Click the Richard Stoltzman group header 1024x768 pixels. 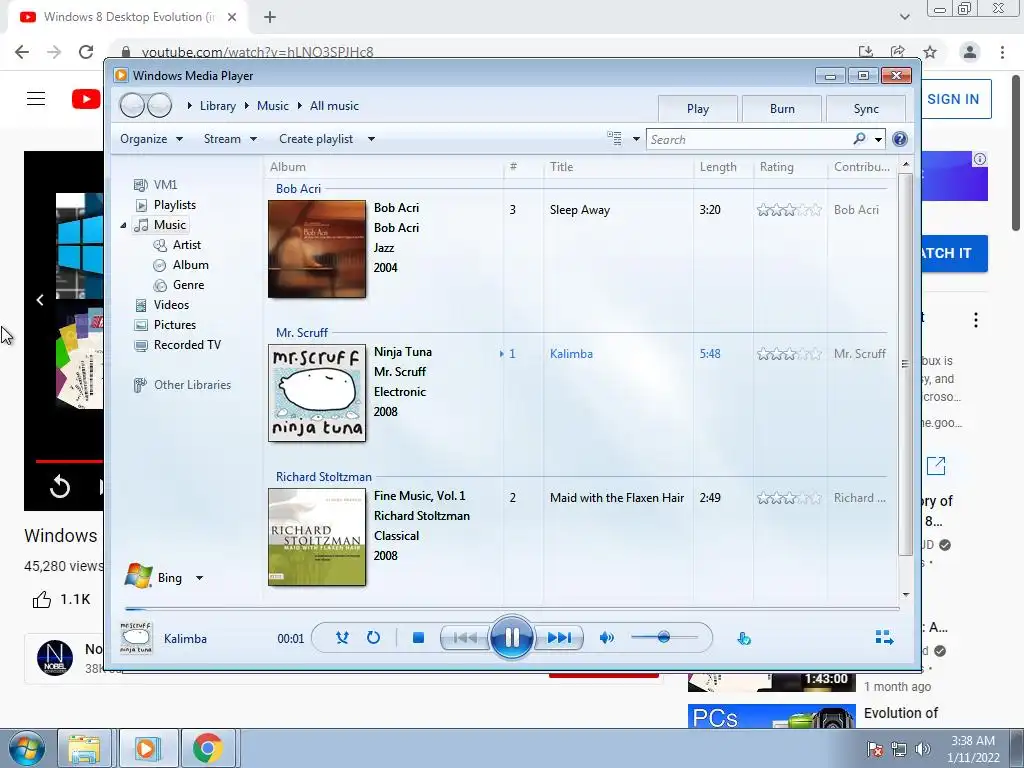(323, 477)
